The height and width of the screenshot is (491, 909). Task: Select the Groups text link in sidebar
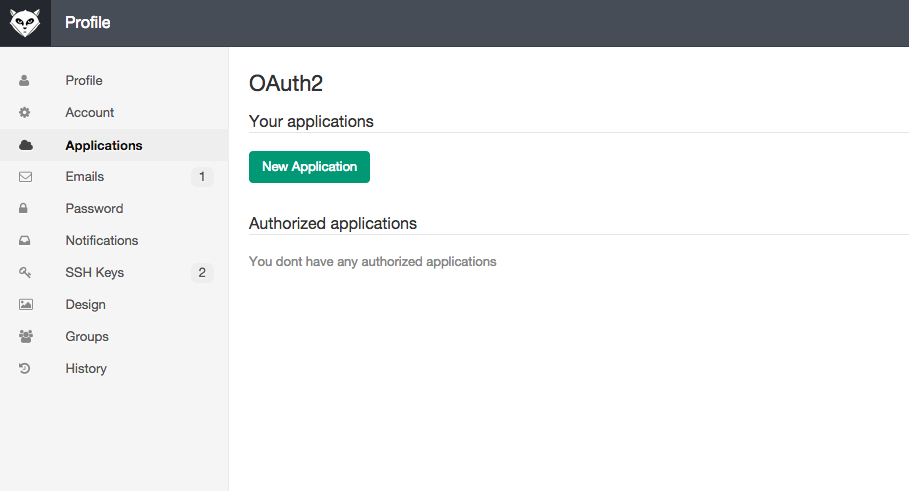pyautogui.click(x=87, y=337)
